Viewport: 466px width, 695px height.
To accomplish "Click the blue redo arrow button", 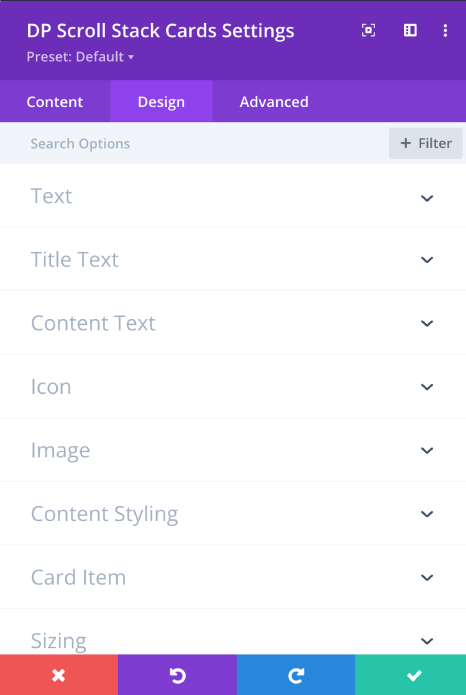I will (296, 675).
